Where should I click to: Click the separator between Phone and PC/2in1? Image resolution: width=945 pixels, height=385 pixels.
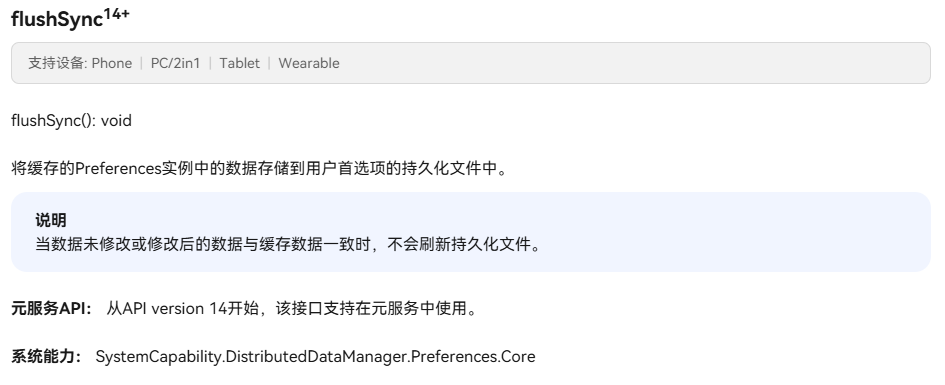pyautogui.click(x=141, y=63)
